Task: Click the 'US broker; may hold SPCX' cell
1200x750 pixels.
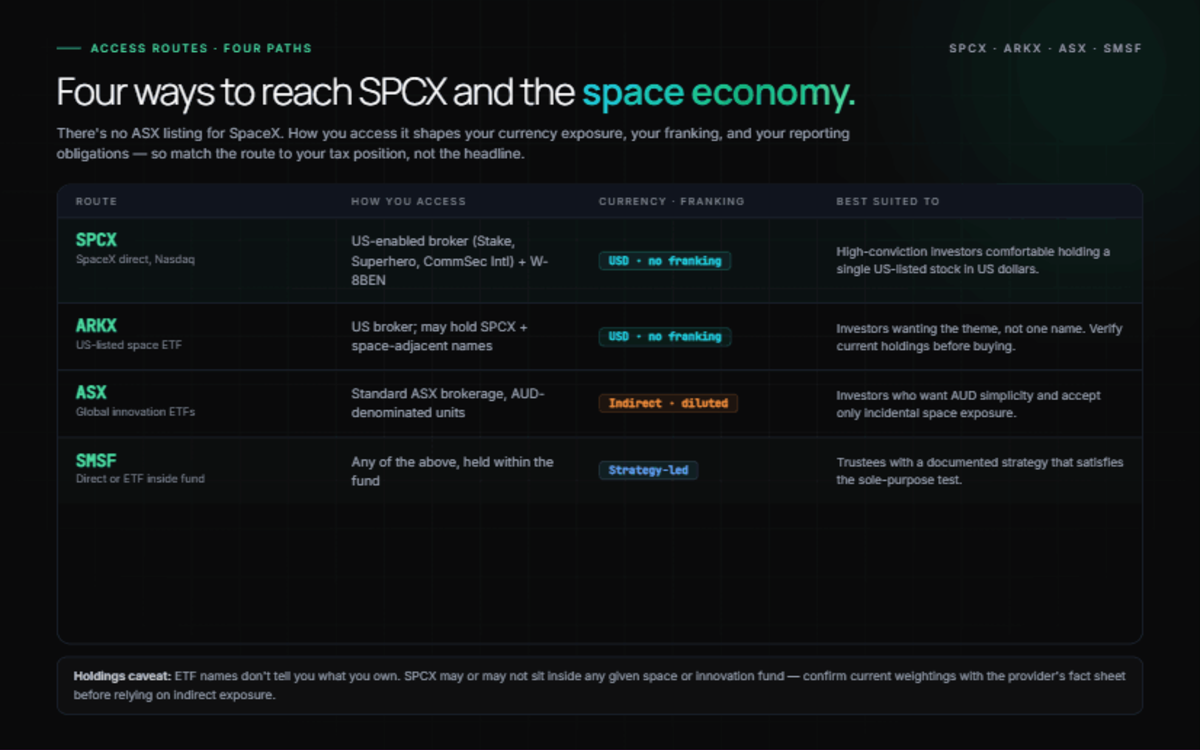Action: click(x=440, y=337)
